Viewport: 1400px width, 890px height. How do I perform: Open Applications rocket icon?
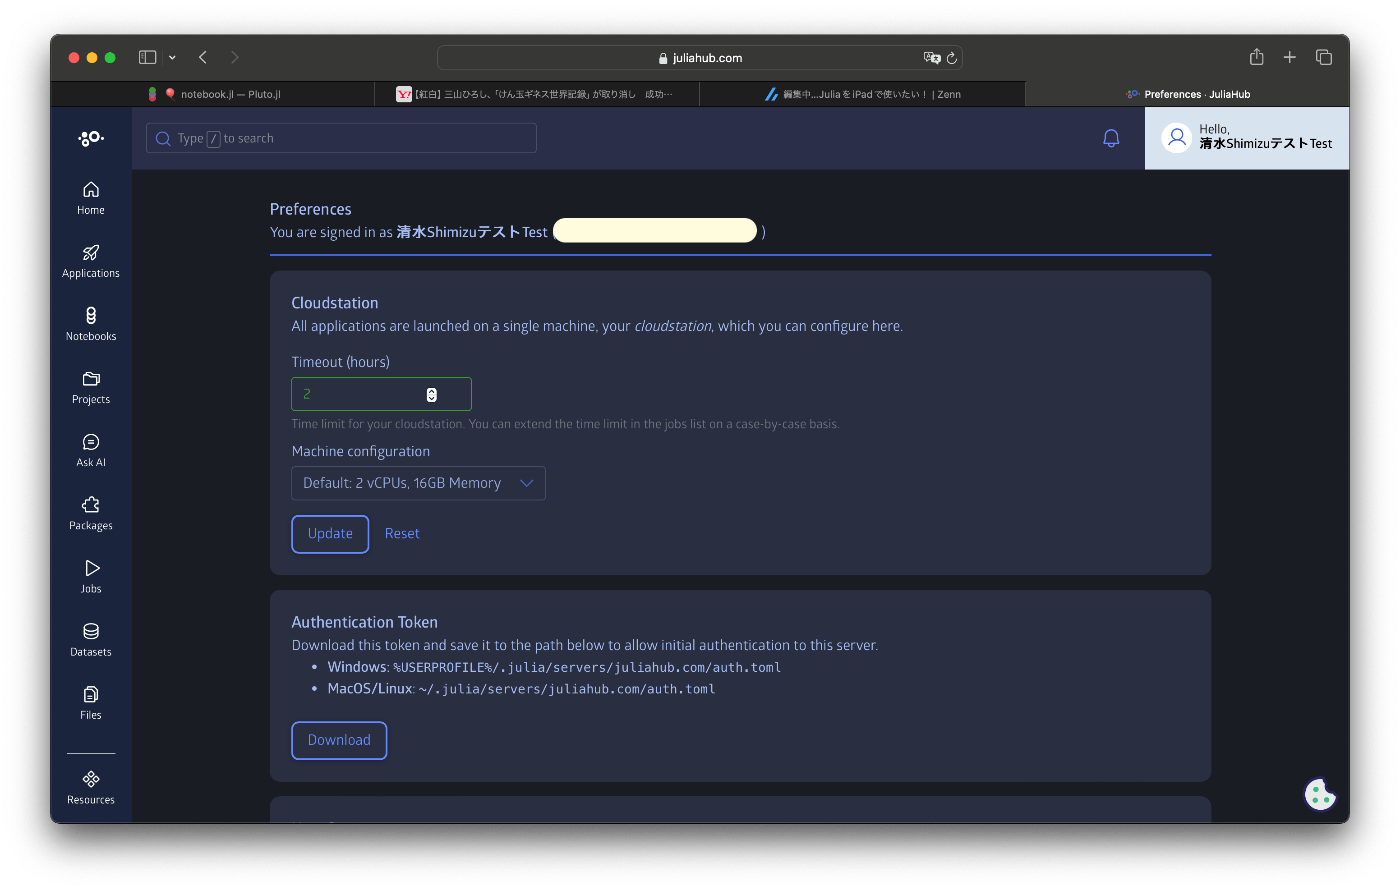click(x=91, y=252)
